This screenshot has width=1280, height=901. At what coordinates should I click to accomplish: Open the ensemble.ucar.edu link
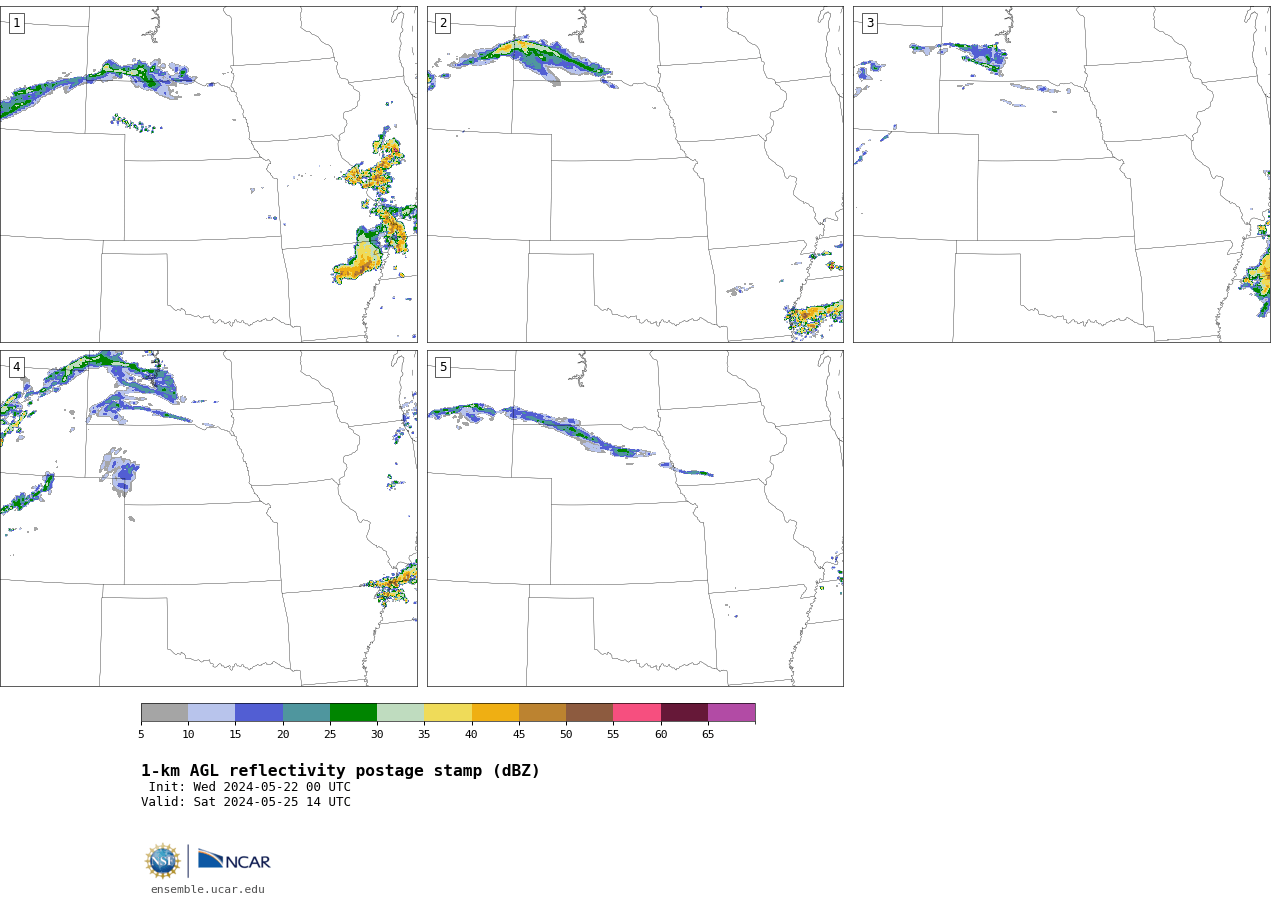pos(208,889)
